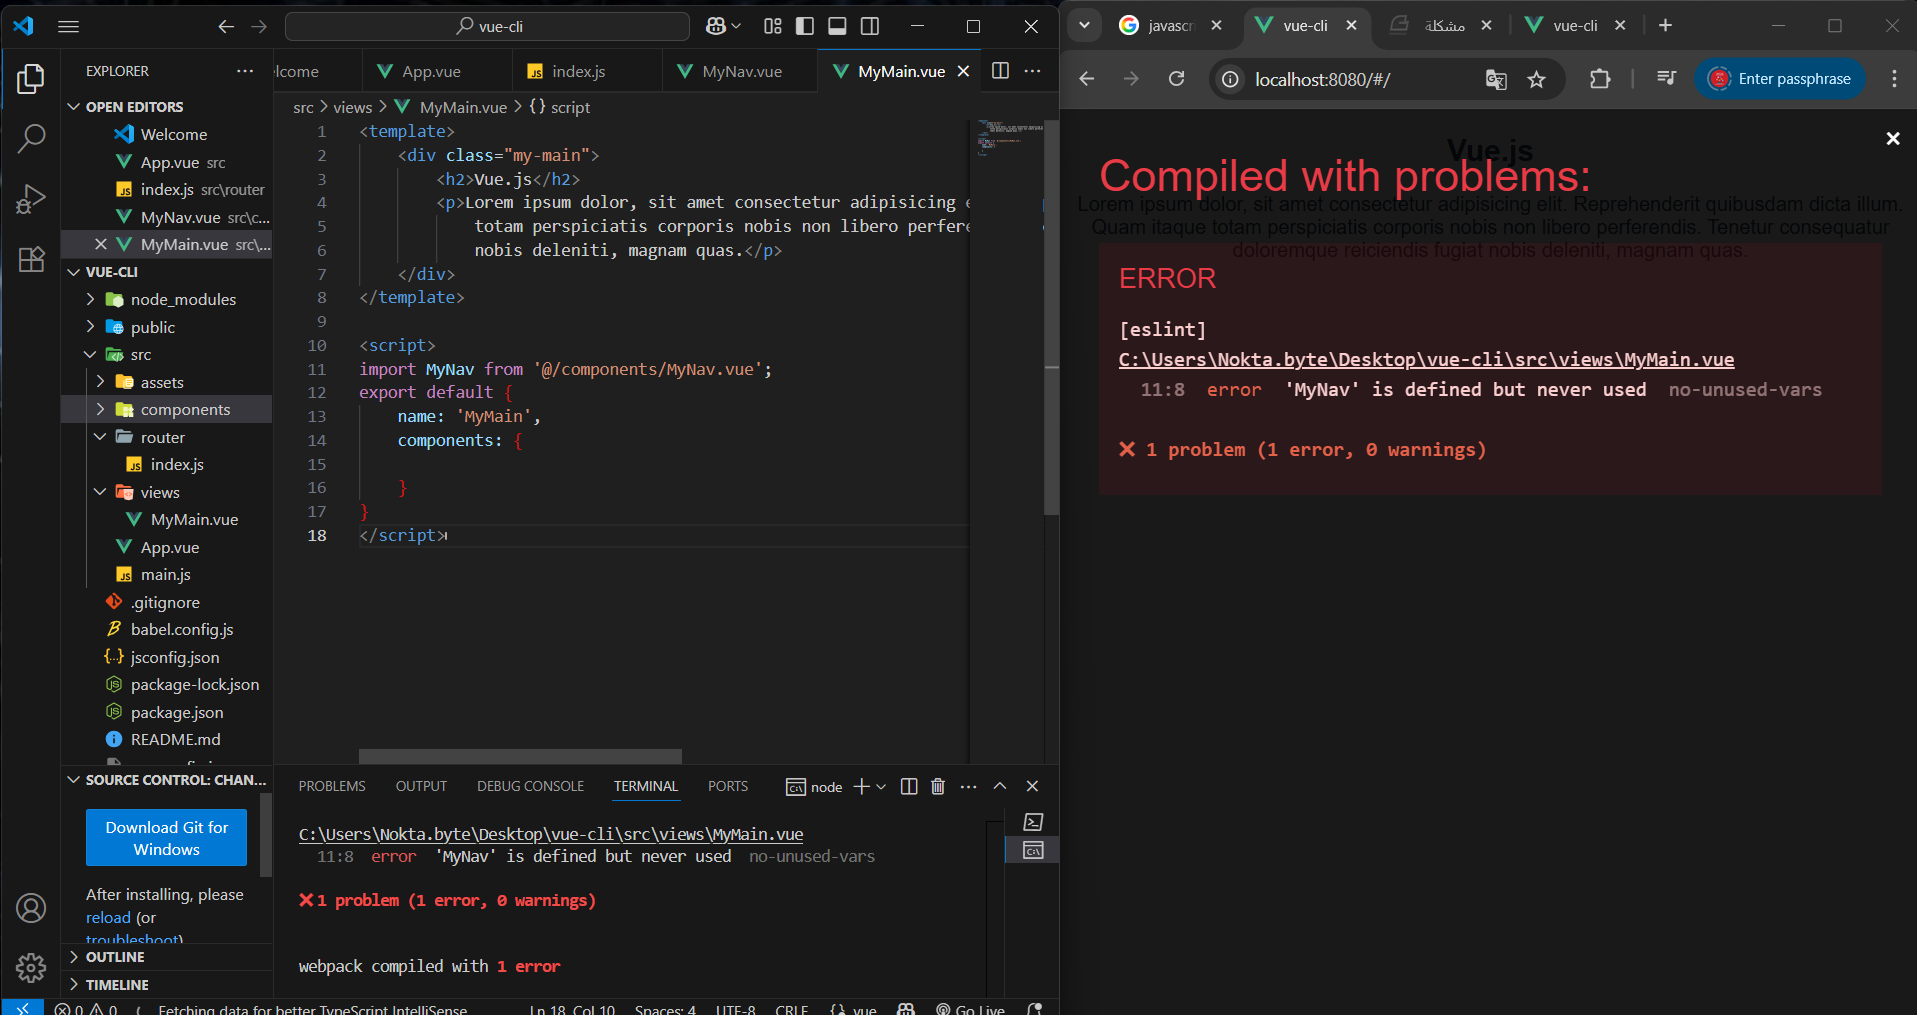Image resolution: width=1917 pixels, height=1015 pixels.
Task: Expand the OUTLINE section
Action: pyautogui.click(x=115, y=957)
